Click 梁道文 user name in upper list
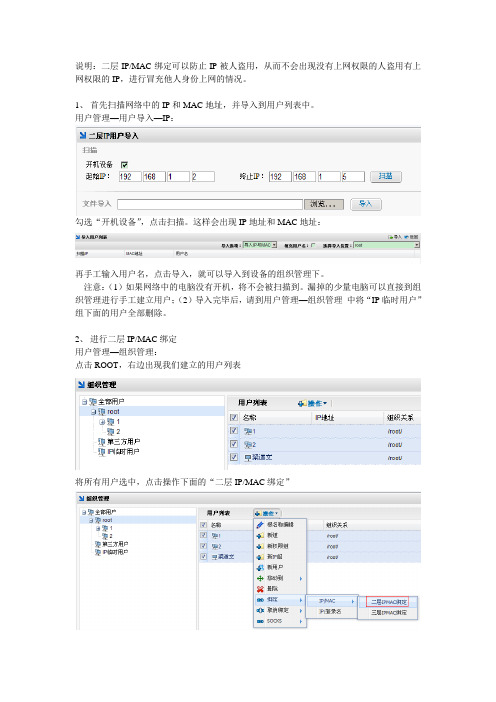 262,457
